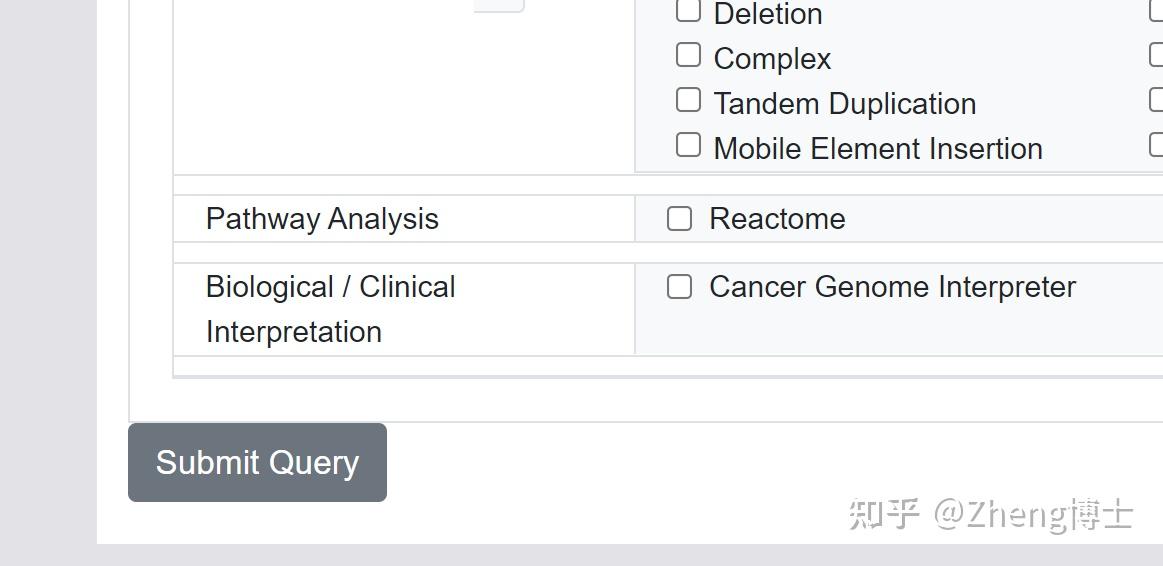The image size is (1163, 566).
Task: Select the Mobile Element Insertion checkbox
Action: tap(688, 145)
